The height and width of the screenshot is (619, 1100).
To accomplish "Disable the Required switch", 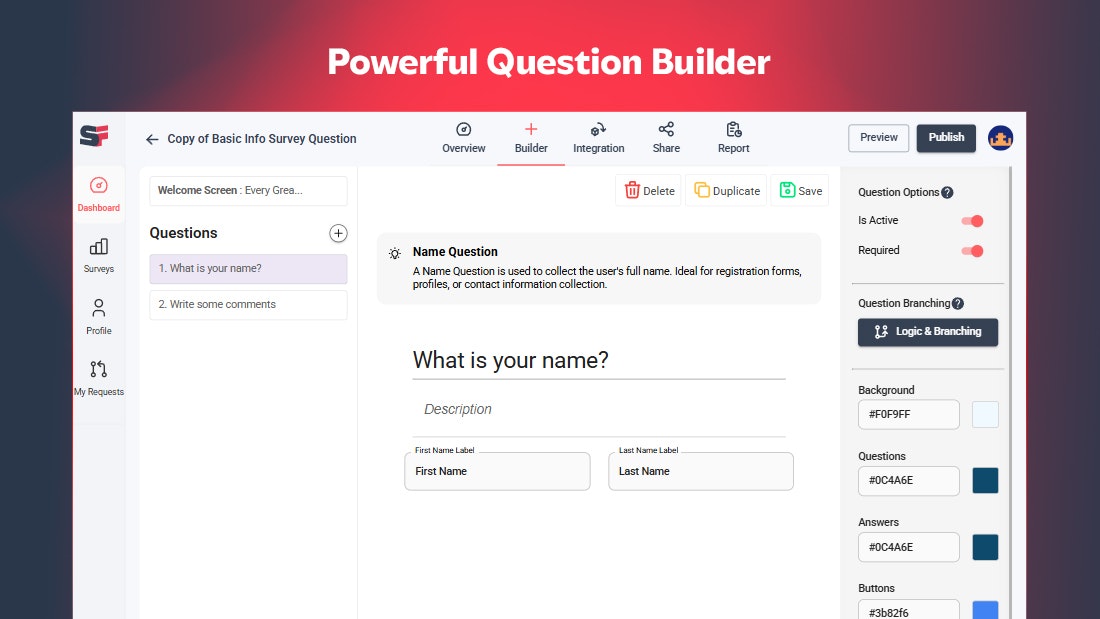I will coord(971,250).
